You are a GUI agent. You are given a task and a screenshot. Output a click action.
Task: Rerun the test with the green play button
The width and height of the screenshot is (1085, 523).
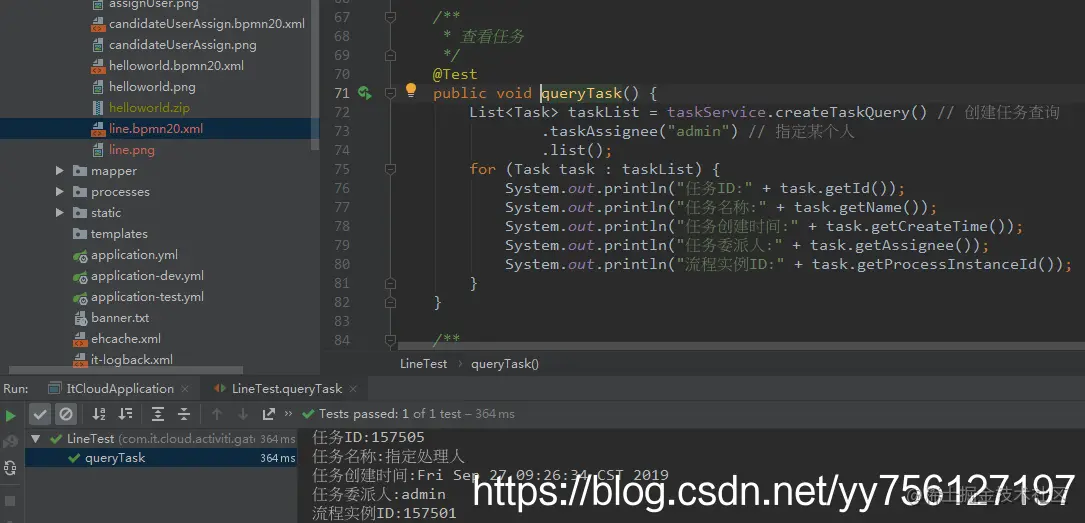10,415
